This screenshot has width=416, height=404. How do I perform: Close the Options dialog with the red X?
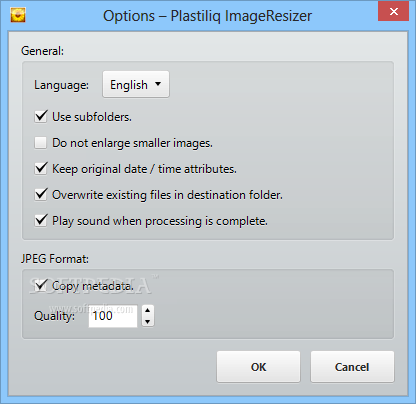coord(393,11)
